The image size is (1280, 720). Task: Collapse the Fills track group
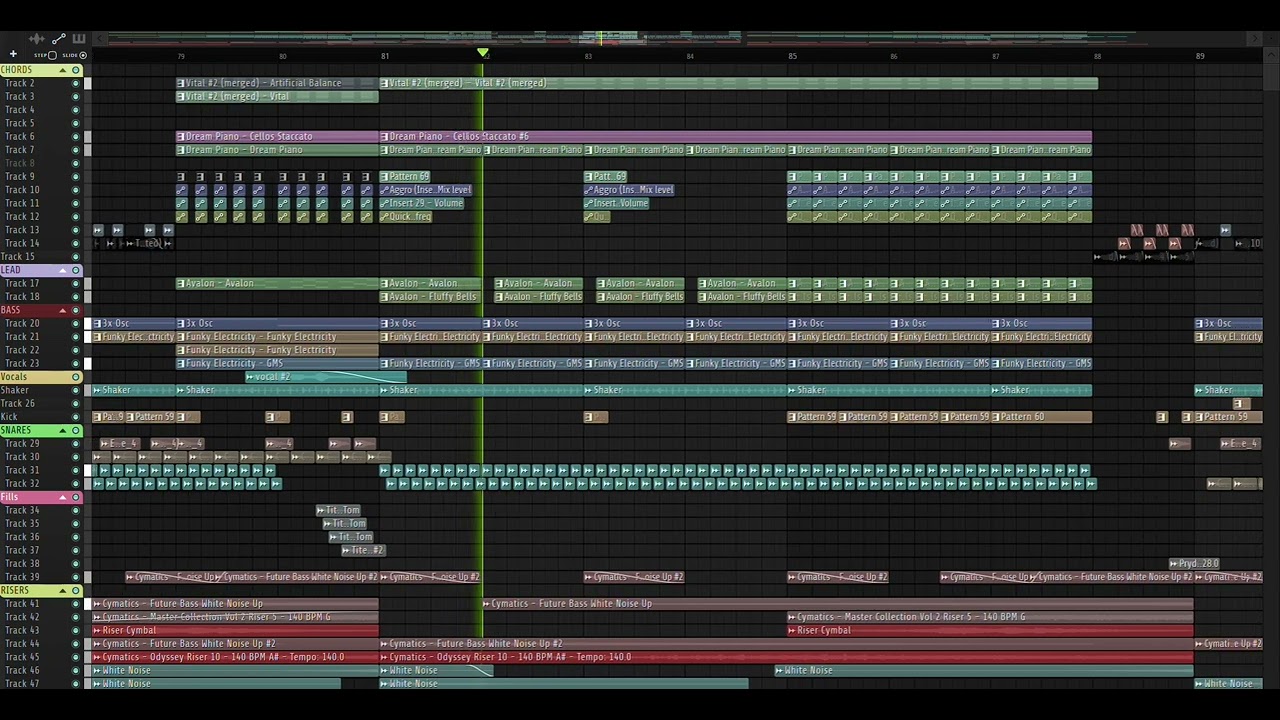(x=63, y=497)
